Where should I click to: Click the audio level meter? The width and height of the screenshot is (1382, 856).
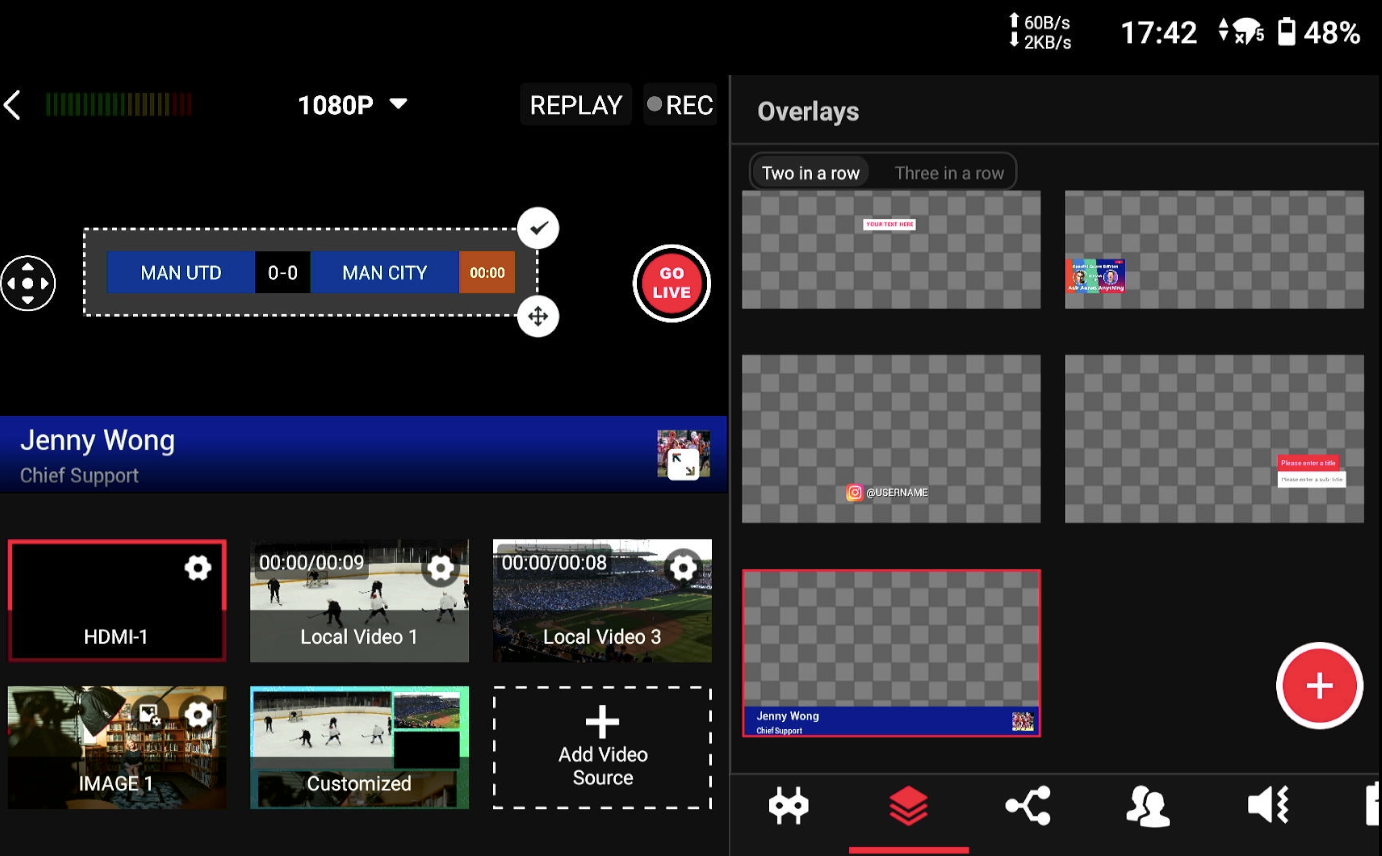click(x=119, y=105)
